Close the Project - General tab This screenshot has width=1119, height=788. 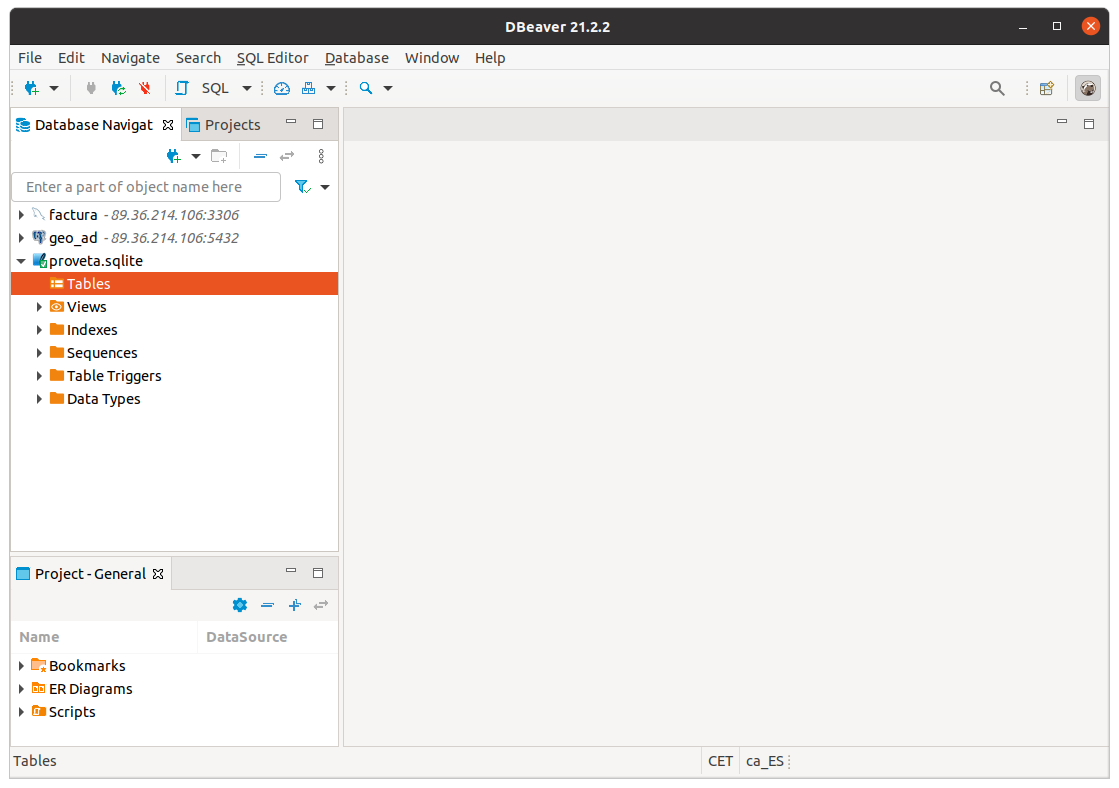click(157, 574)
